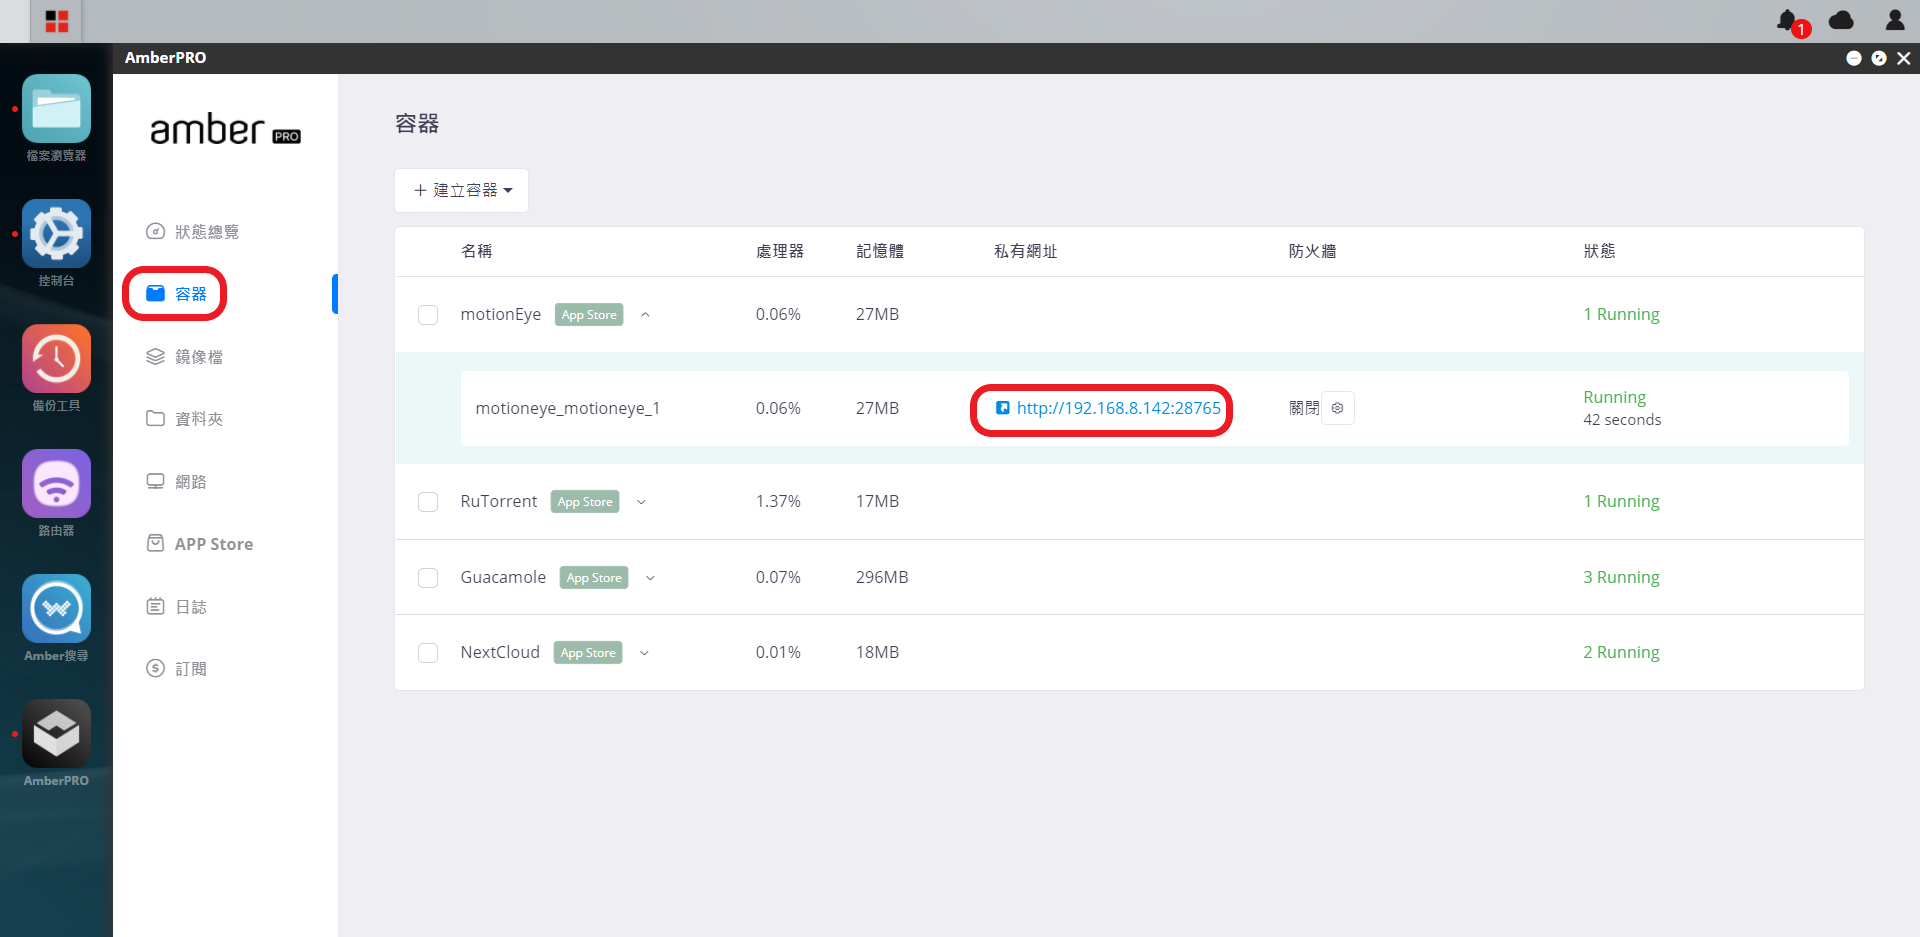Click the Guacamole container name
Viewport: 1920px width, 937px height.
[x=503, y=577]
